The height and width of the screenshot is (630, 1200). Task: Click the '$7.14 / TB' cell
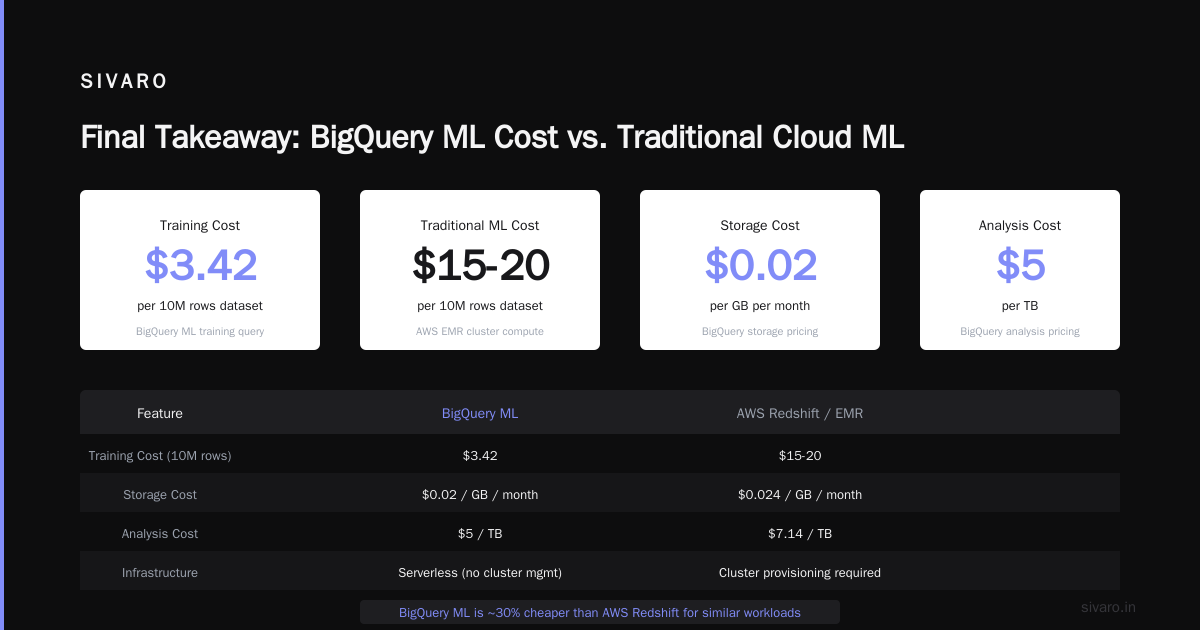(x=800, y=534)
